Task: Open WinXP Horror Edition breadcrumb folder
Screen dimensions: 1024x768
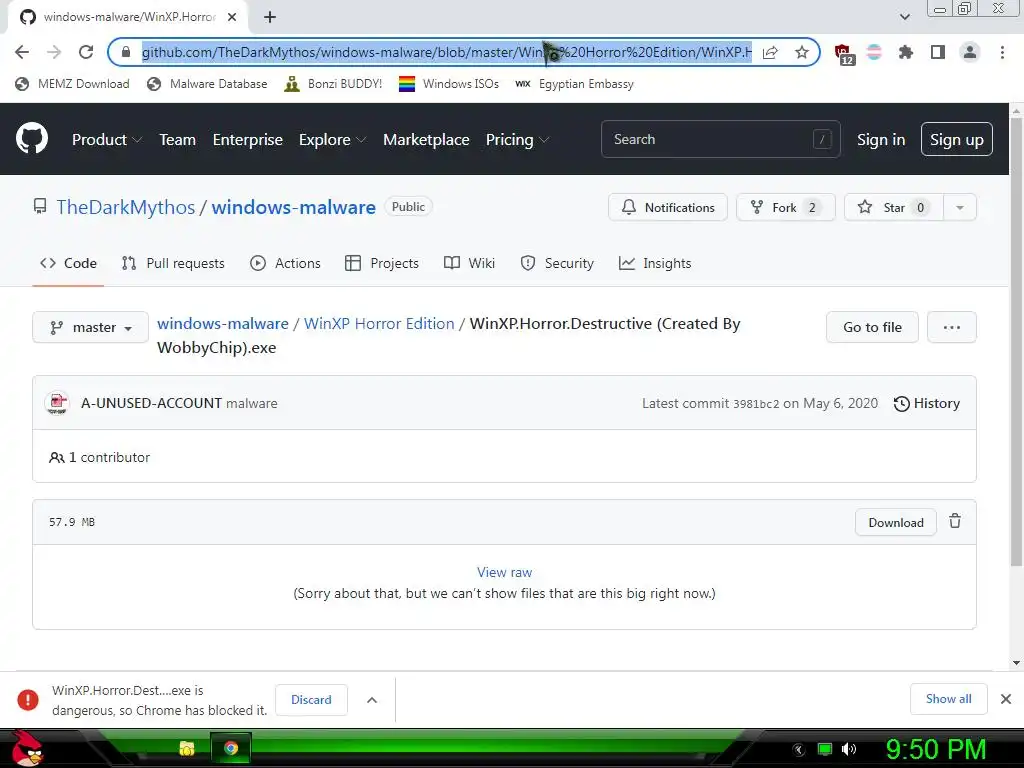Action: coord(379,324)
